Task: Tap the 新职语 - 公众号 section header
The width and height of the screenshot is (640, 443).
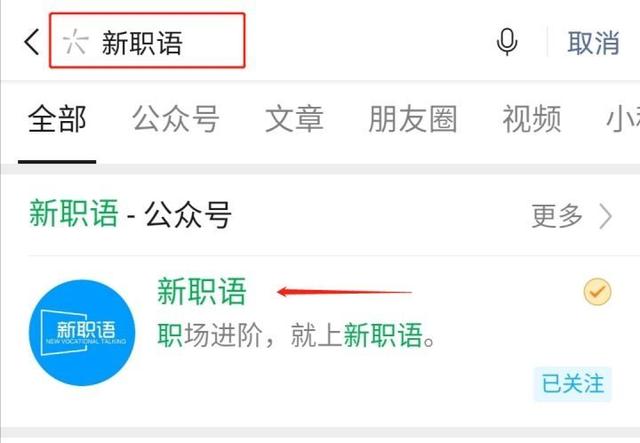Action: click(131, 214)
